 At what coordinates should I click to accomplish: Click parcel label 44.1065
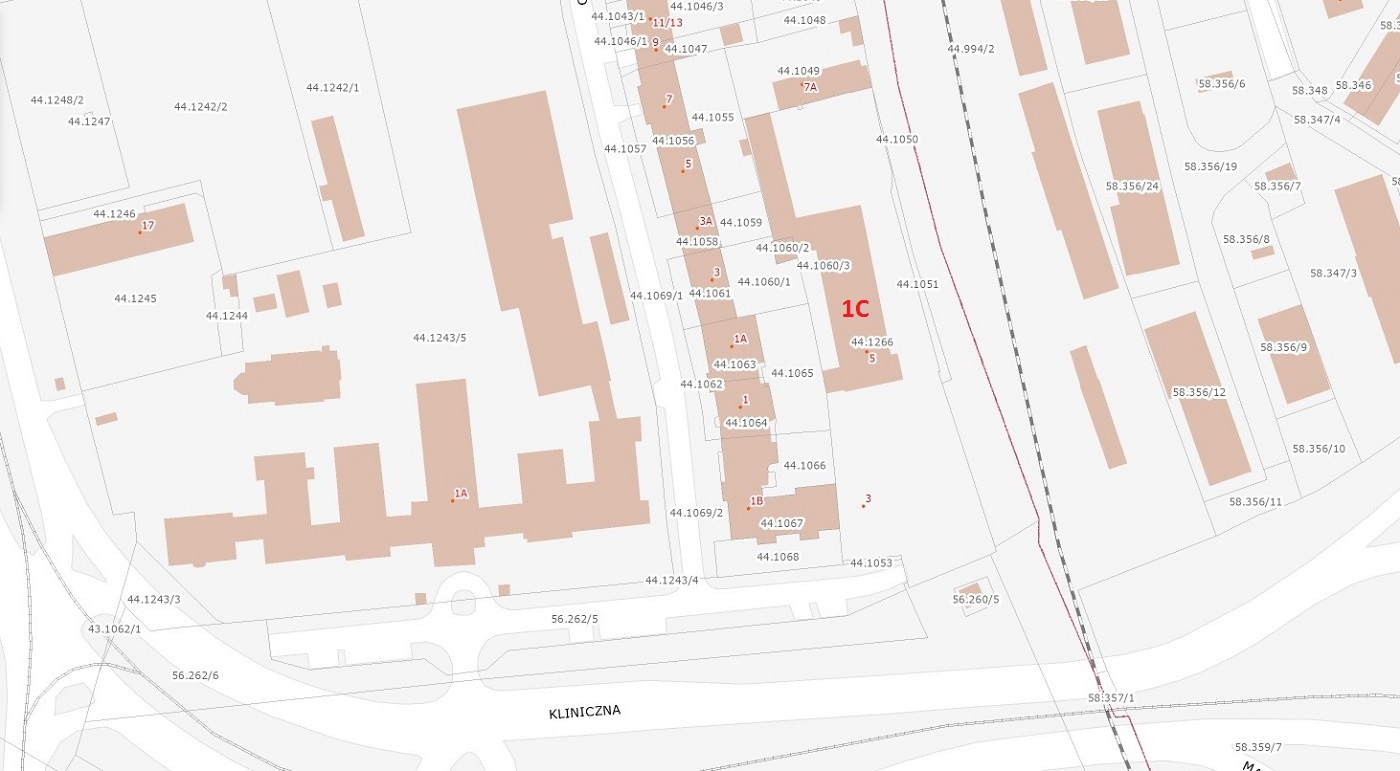tap(792, 374)
